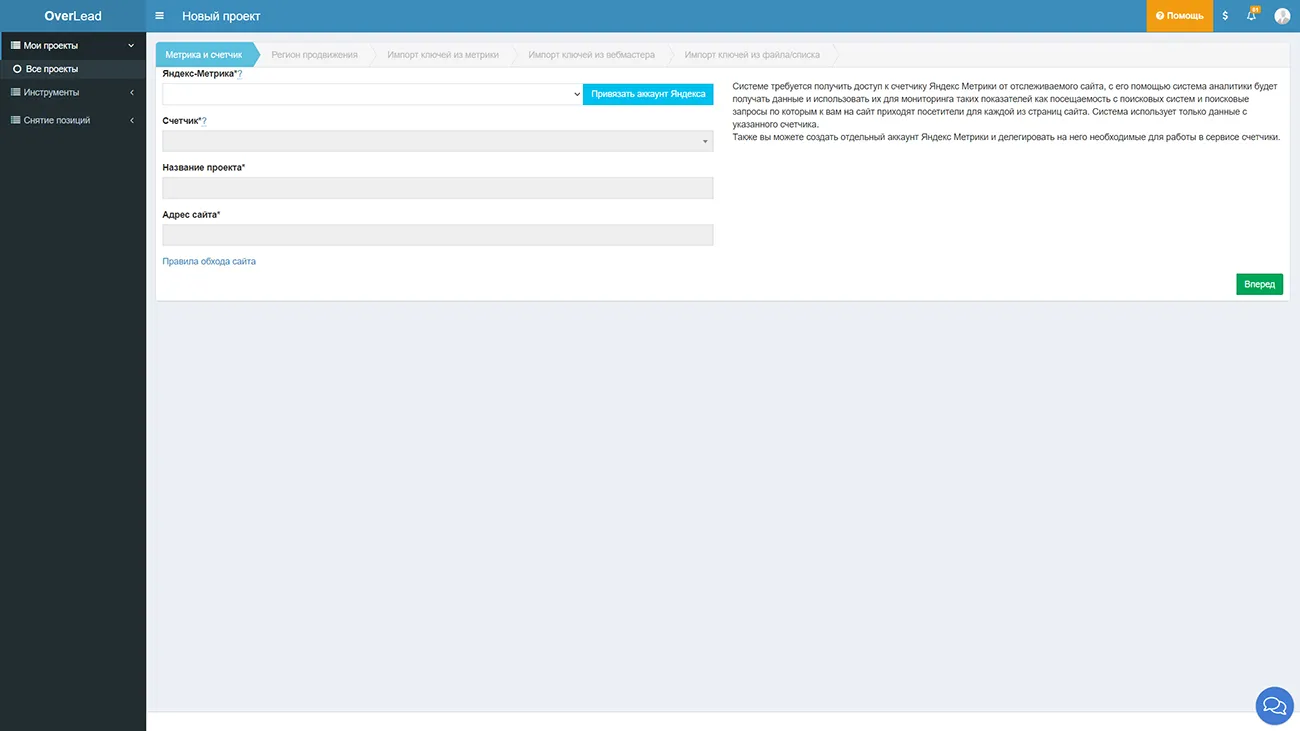Open the Яндекс-Метрика account dropdown
Viewport: 1300px width, 731px height.
[372, 94]
